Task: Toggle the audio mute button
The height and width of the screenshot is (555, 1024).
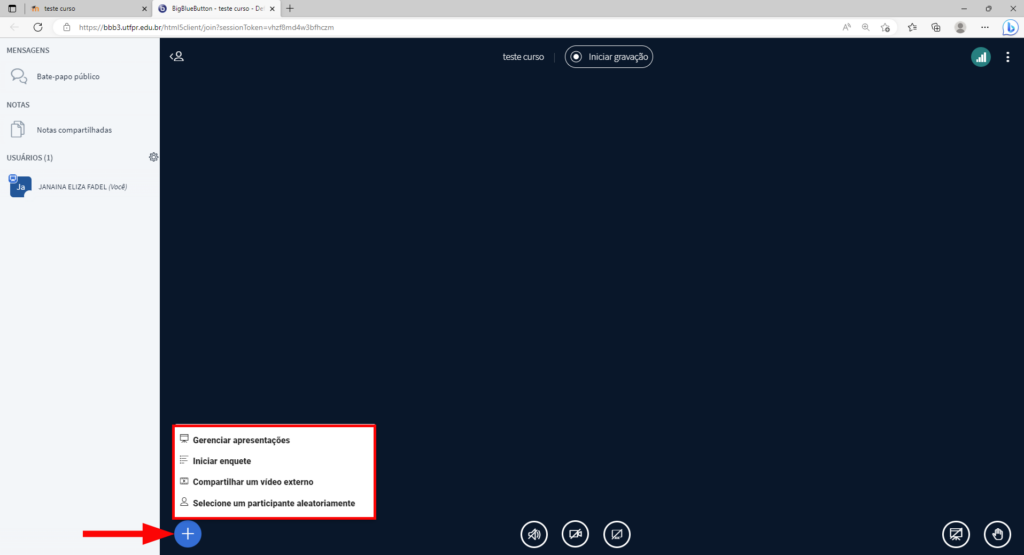Action: coord(534,534)
